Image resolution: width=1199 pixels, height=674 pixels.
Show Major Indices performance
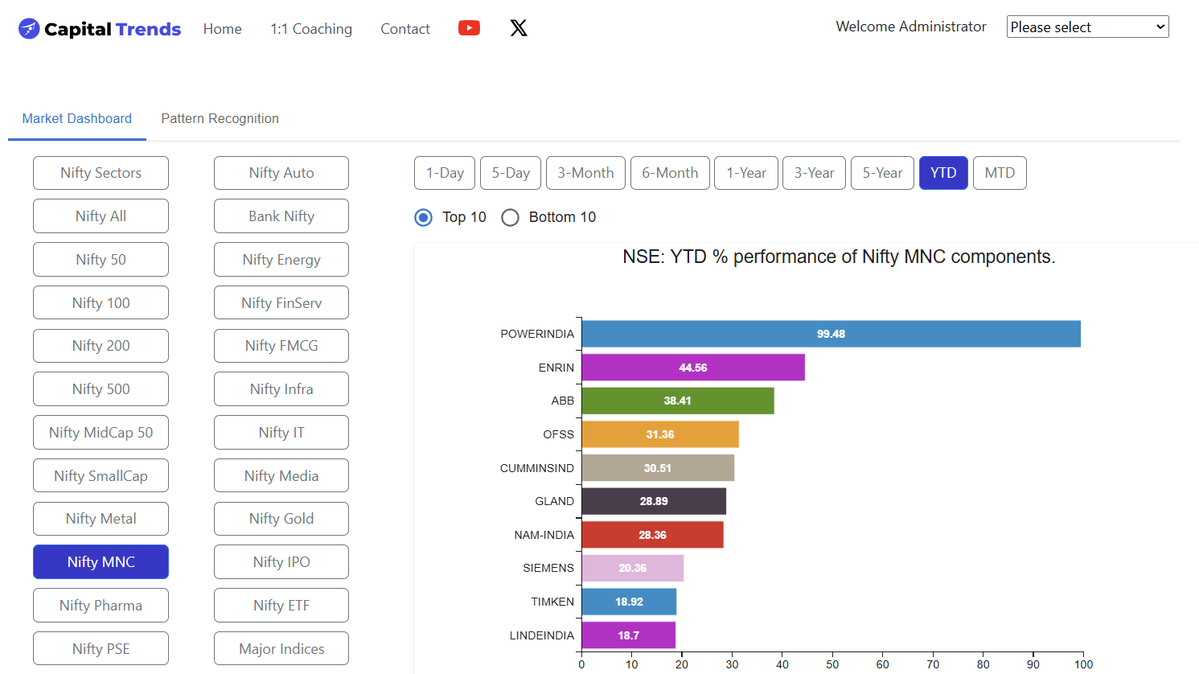click(x=281, y=649)
